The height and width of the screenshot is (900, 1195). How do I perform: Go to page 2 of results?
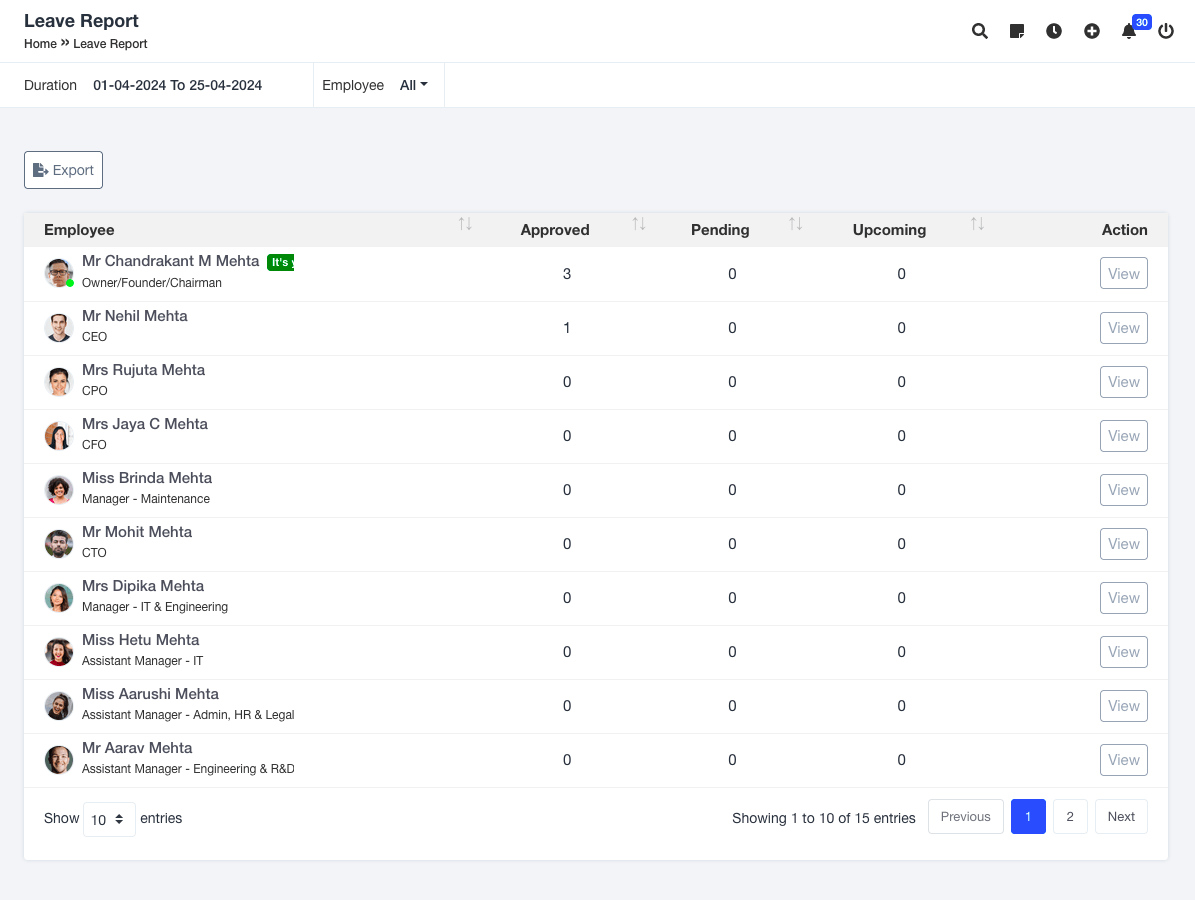pyautogui.click(x=1070, y=817)
